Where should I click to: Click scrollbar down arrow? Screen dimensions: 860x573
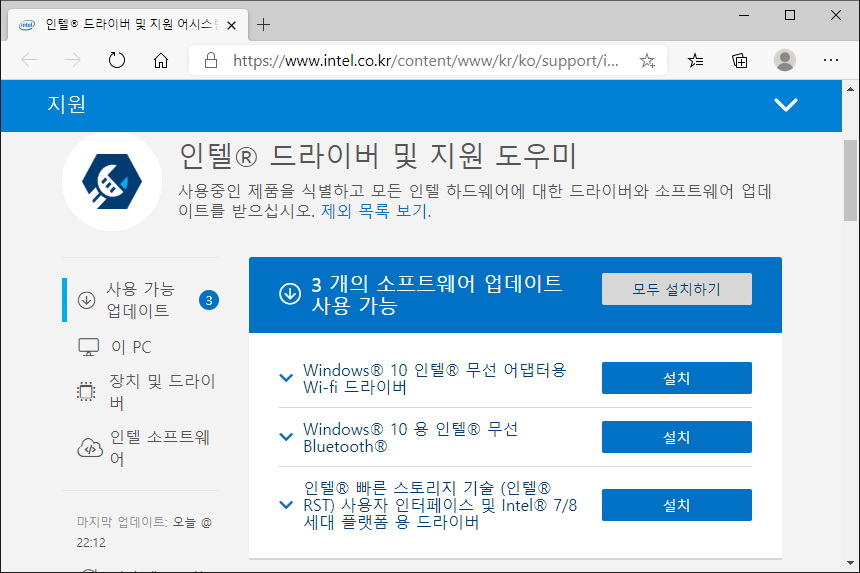pyautogui.click(x=850, y=563)
